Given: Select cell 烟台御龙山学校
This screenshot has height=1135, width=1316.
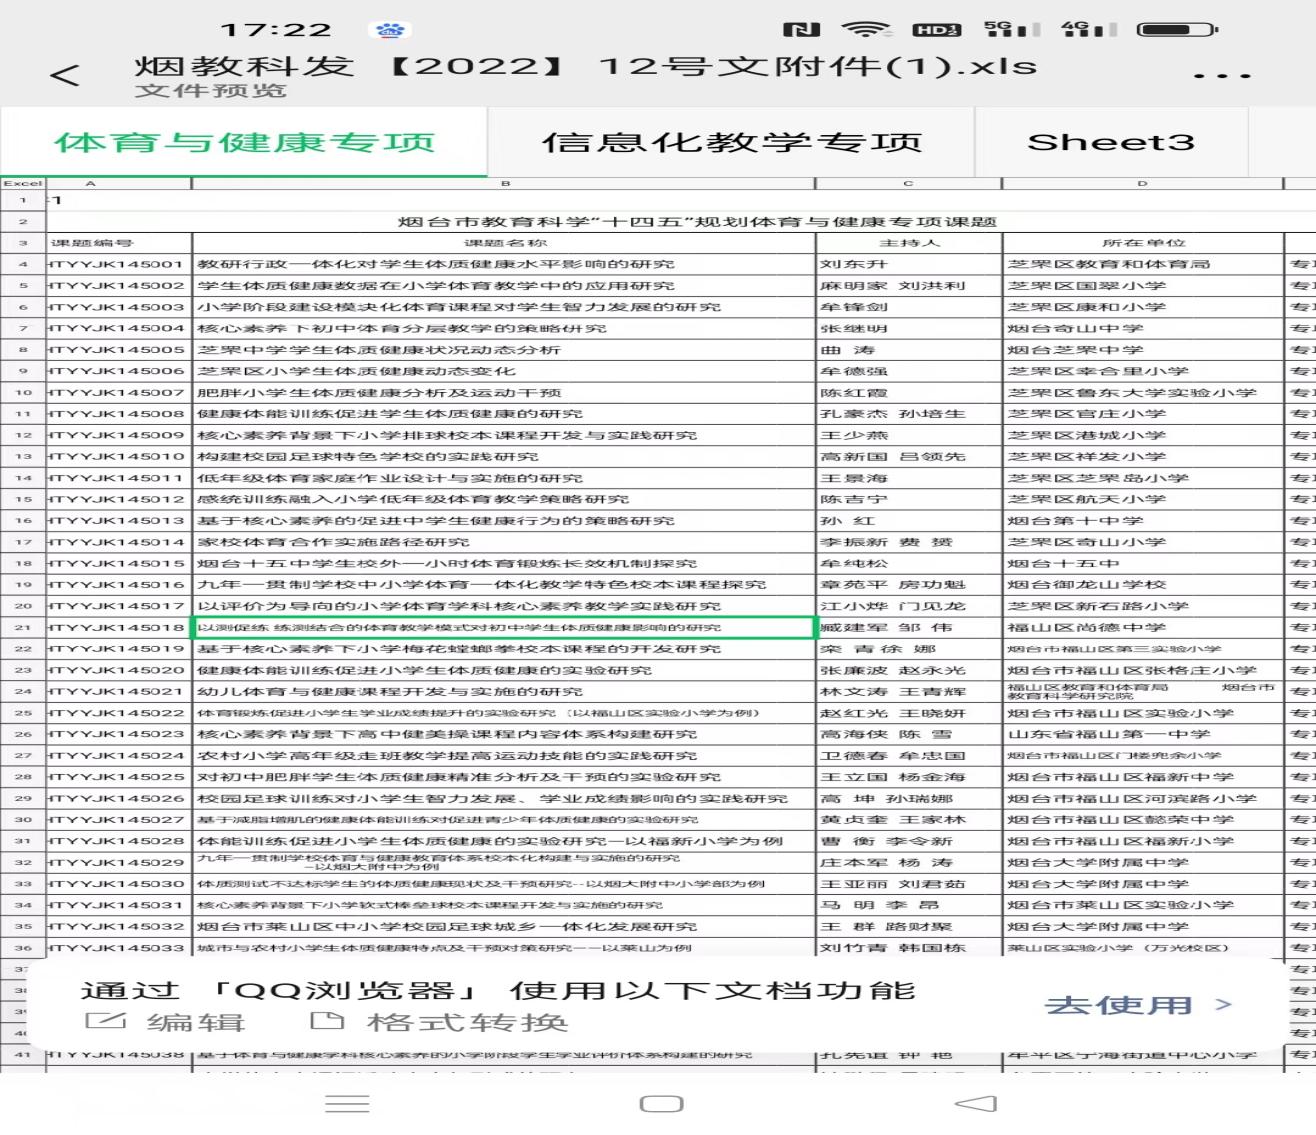Looking at the screenshot, I should pos(1143,585).
